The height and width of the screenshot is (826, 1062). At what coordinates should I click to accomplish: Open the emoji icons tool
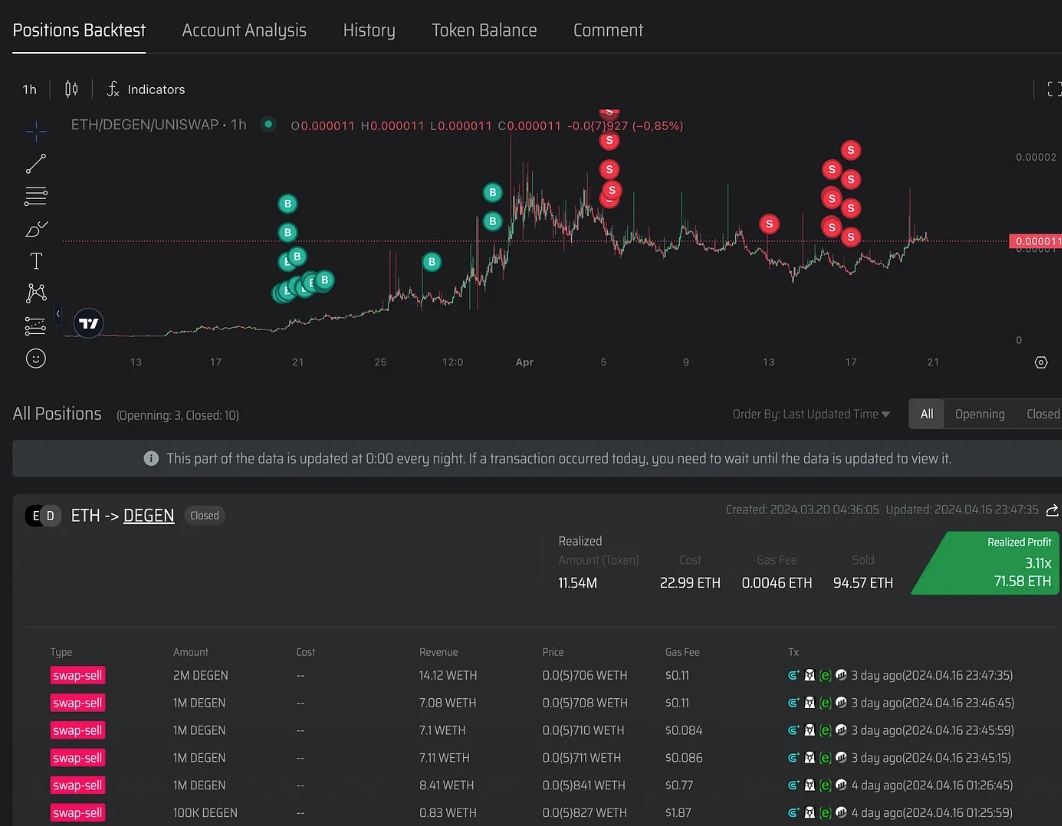coord(36,358)
